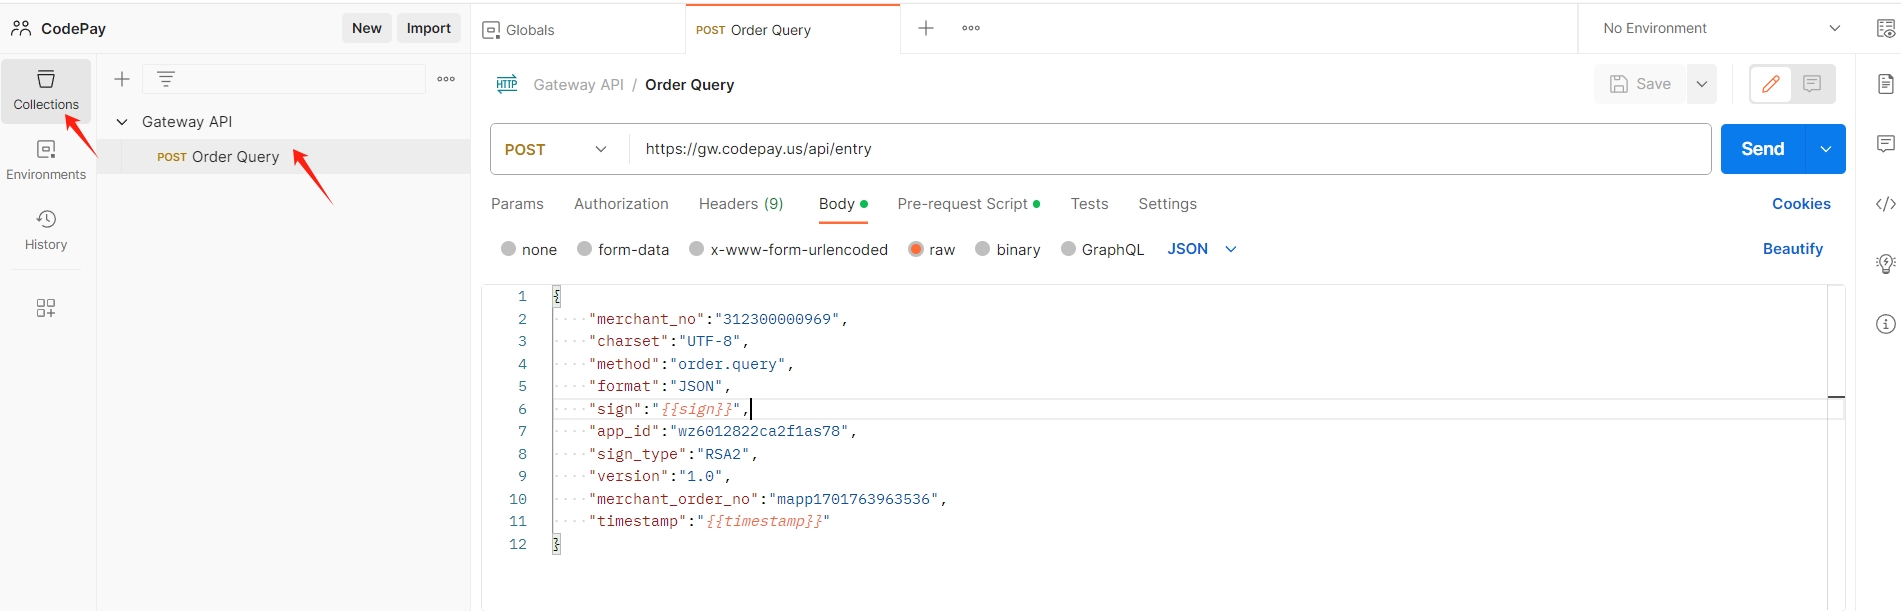
Task: Open the JSON format dropdown
Action: click(1202, 249)
